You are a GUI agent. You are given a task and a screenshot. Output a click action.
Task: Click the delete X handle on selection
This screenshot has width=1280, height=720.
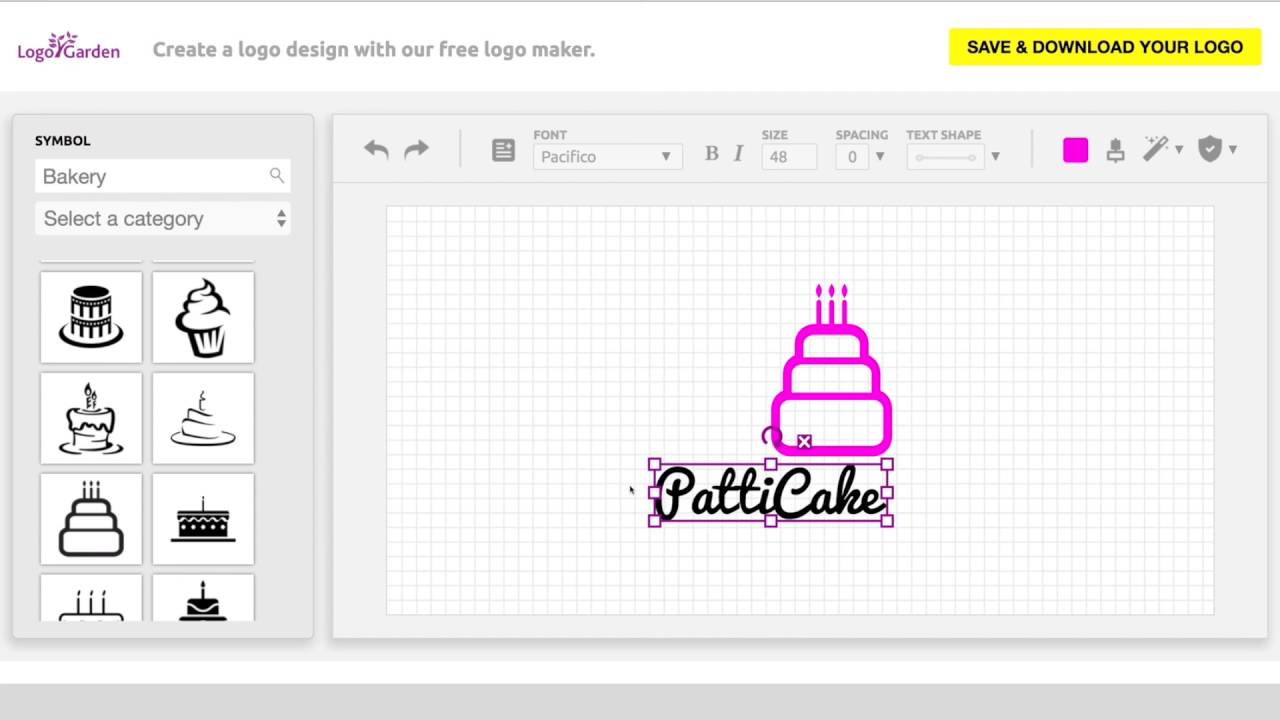804,441
